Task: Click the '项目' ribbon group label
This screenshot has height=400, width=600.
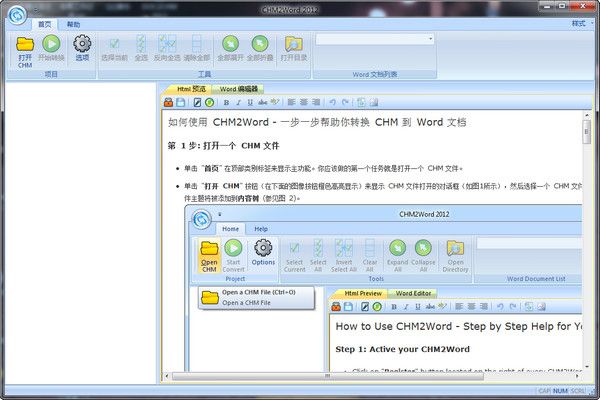Action: click(51, 74)
